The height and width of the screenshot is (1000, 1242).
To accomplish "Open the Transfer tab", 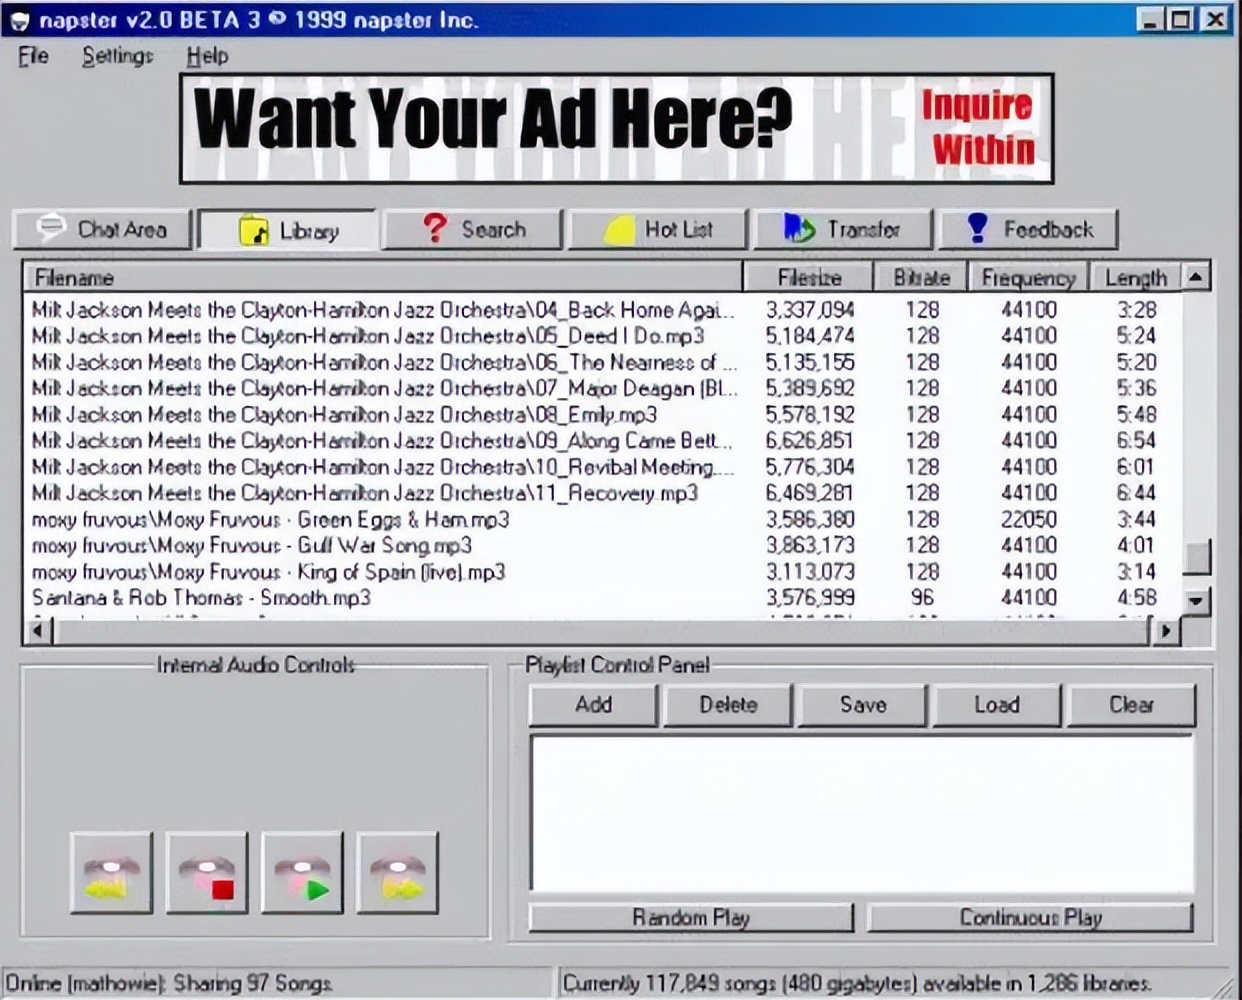I will [843, 229].
